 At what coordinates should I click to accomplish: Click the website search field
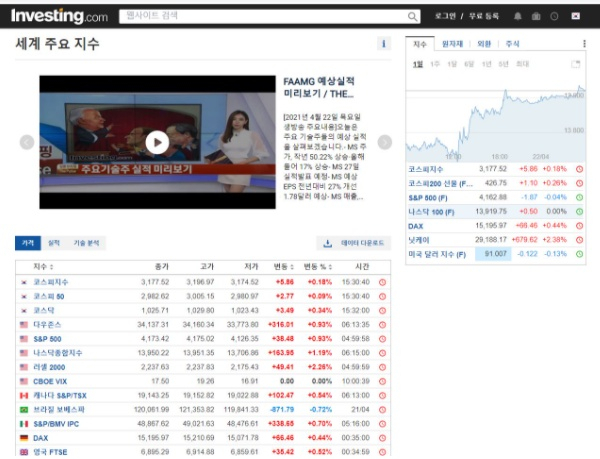(x=270, y=16)
